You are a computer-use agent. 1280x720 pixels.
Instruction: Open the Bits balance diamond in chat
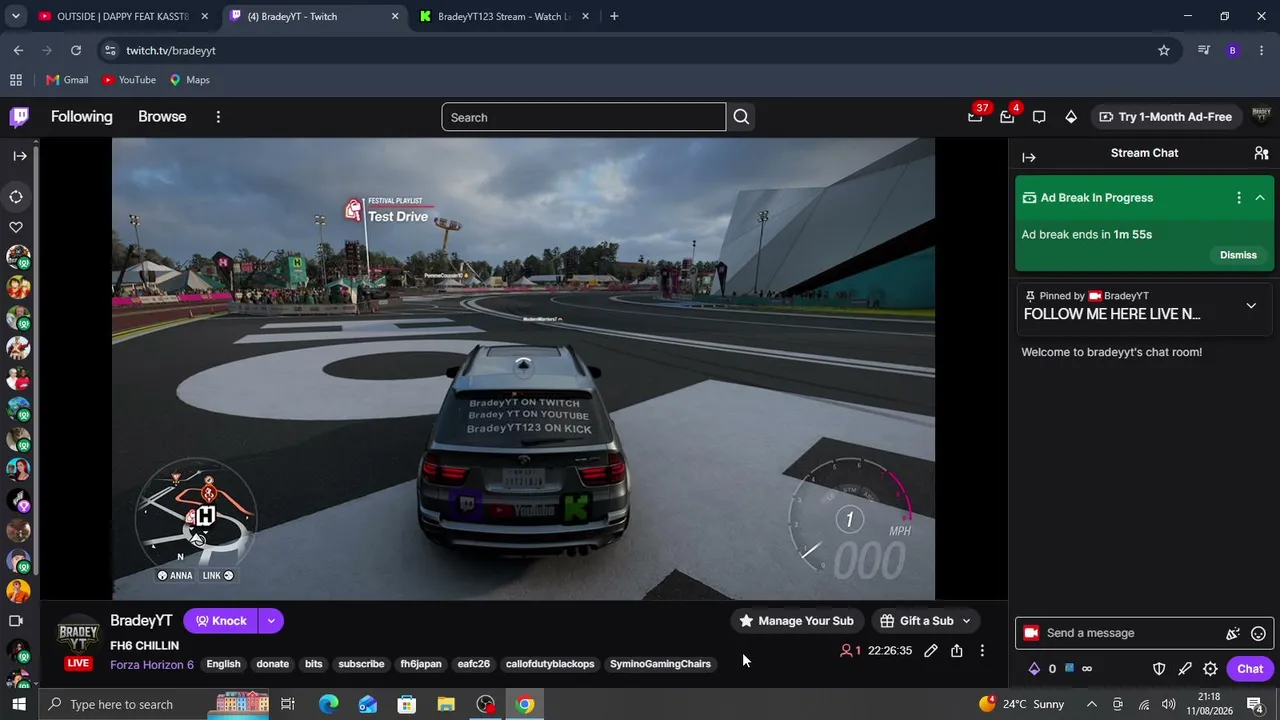tap(1034, 669)
